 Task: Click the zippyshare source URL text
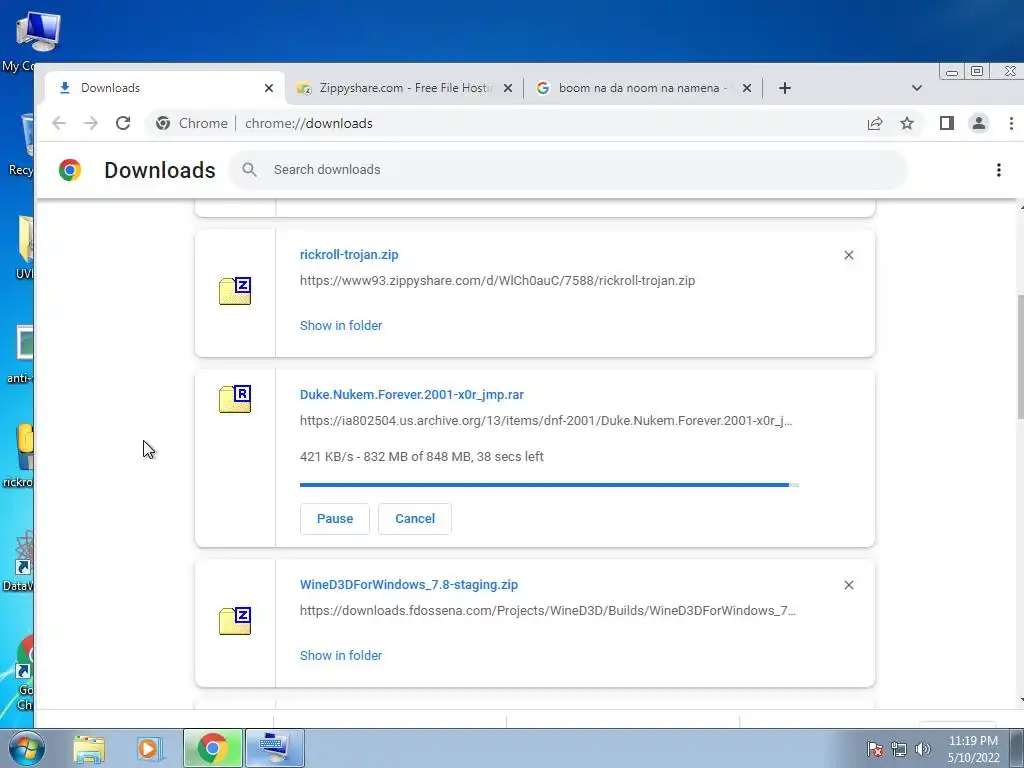pyautogui.click(x=497, y=281)
